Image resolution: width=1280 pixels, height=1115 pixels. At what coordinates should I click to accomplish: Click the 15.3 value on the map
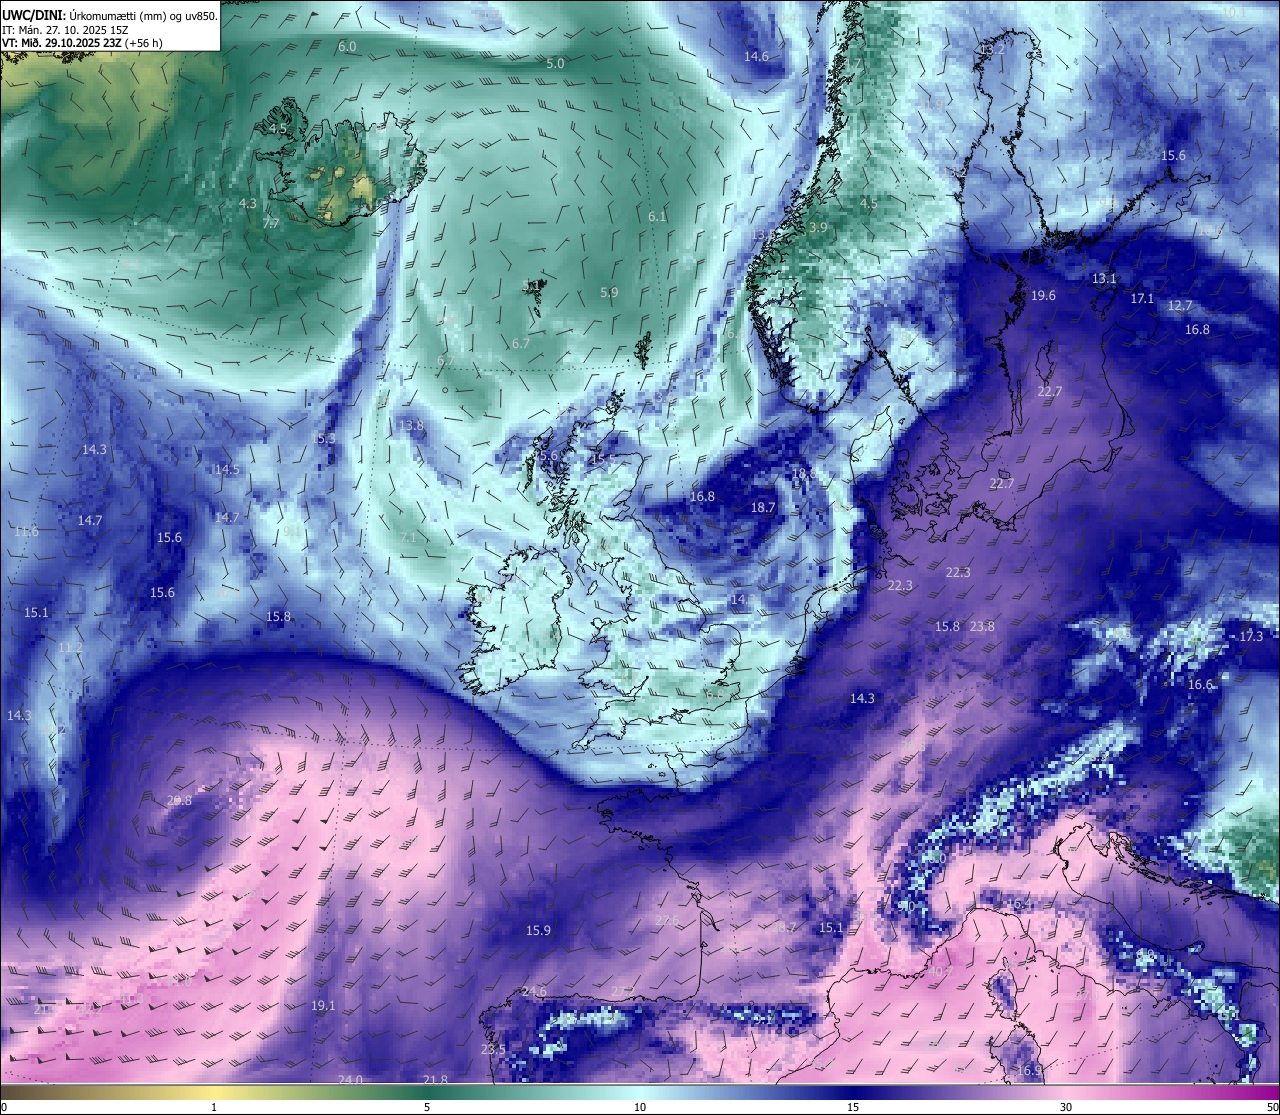click(324, 439)
